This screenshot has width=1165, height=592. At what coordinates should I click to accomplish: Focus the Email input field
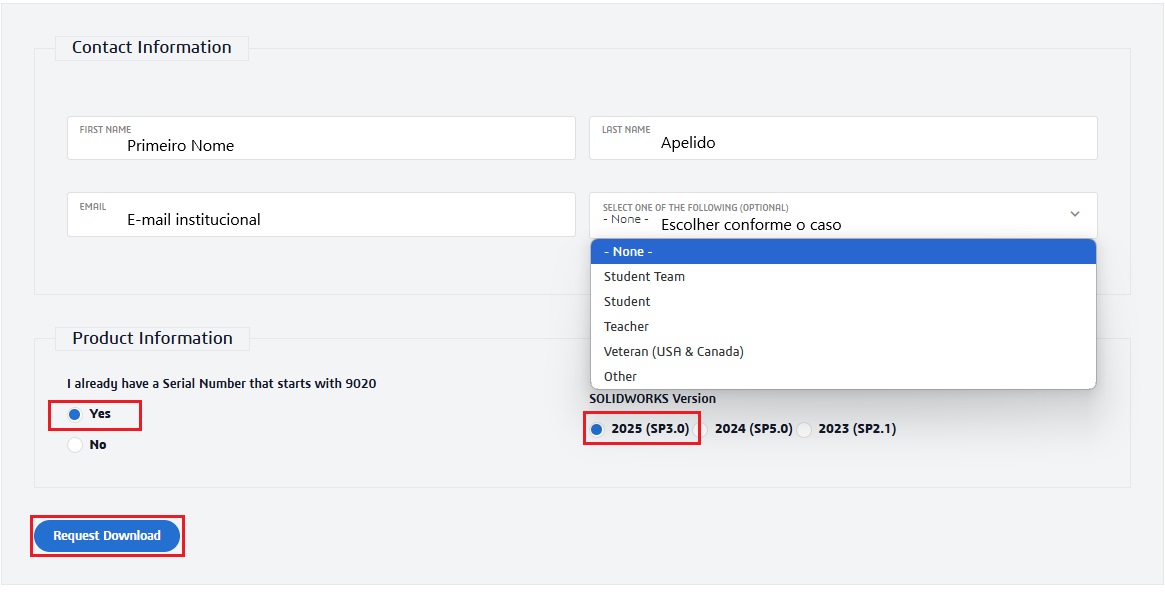point(320,215)
